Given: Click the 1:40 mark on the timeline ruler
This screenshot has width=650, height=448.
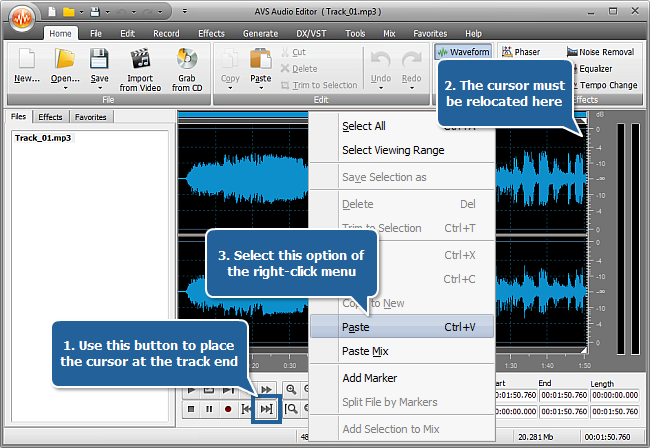Looking at the screenshot, I should click(x=547, y=366).
